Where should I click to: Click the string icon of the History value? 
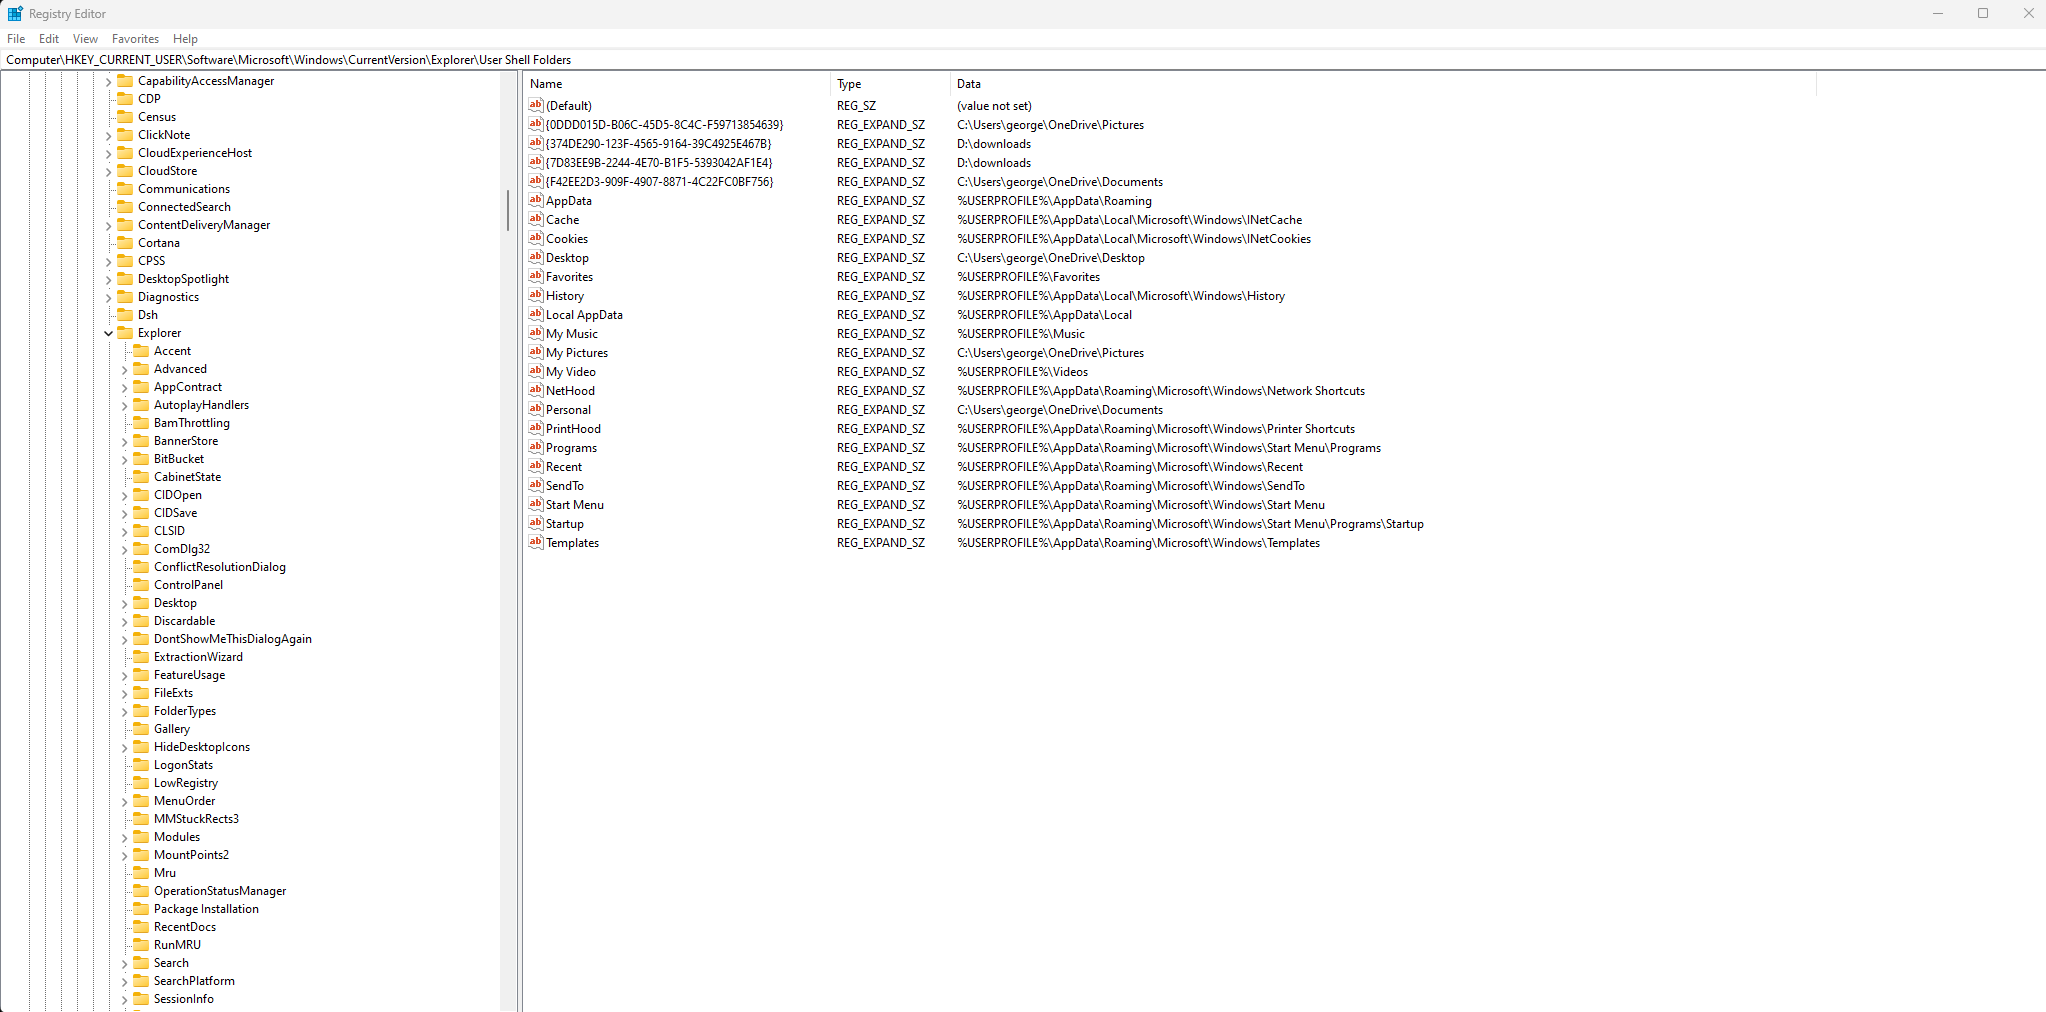[536, 295]
